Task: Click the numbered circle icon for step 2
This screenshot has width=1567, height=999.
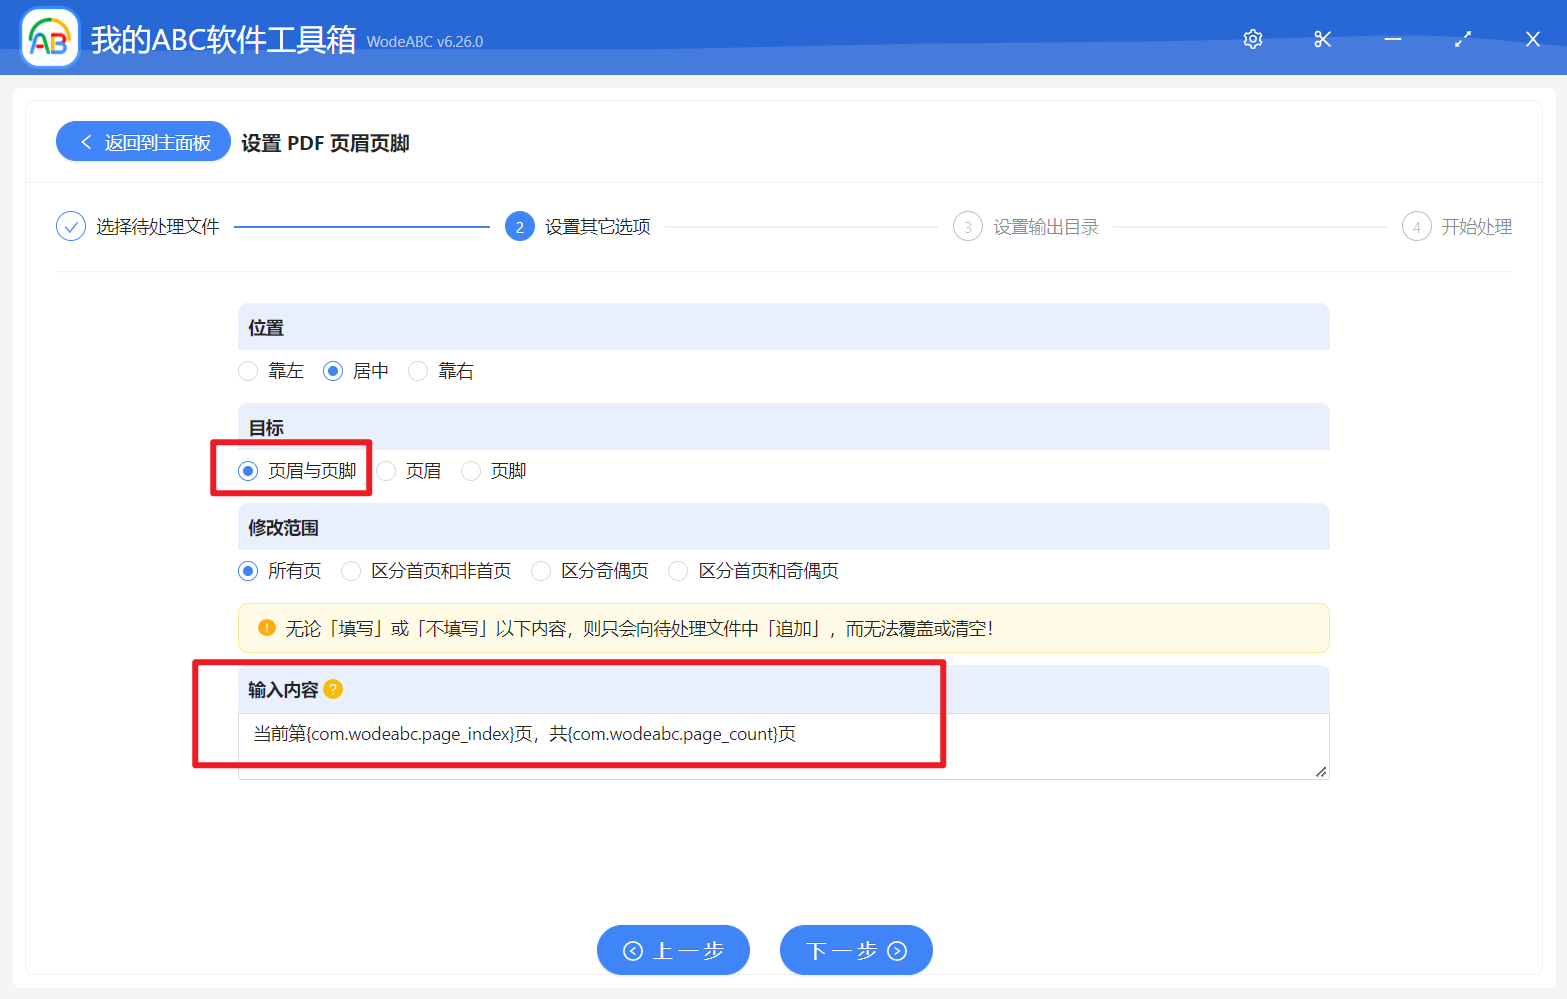Action: (x=520, y=226)
